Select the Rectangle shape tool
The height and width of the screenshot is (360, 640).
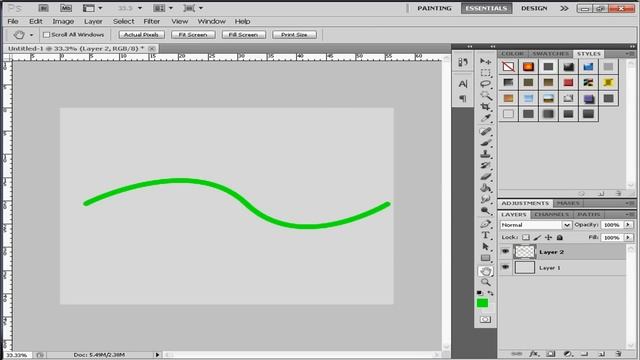point(485,258)
